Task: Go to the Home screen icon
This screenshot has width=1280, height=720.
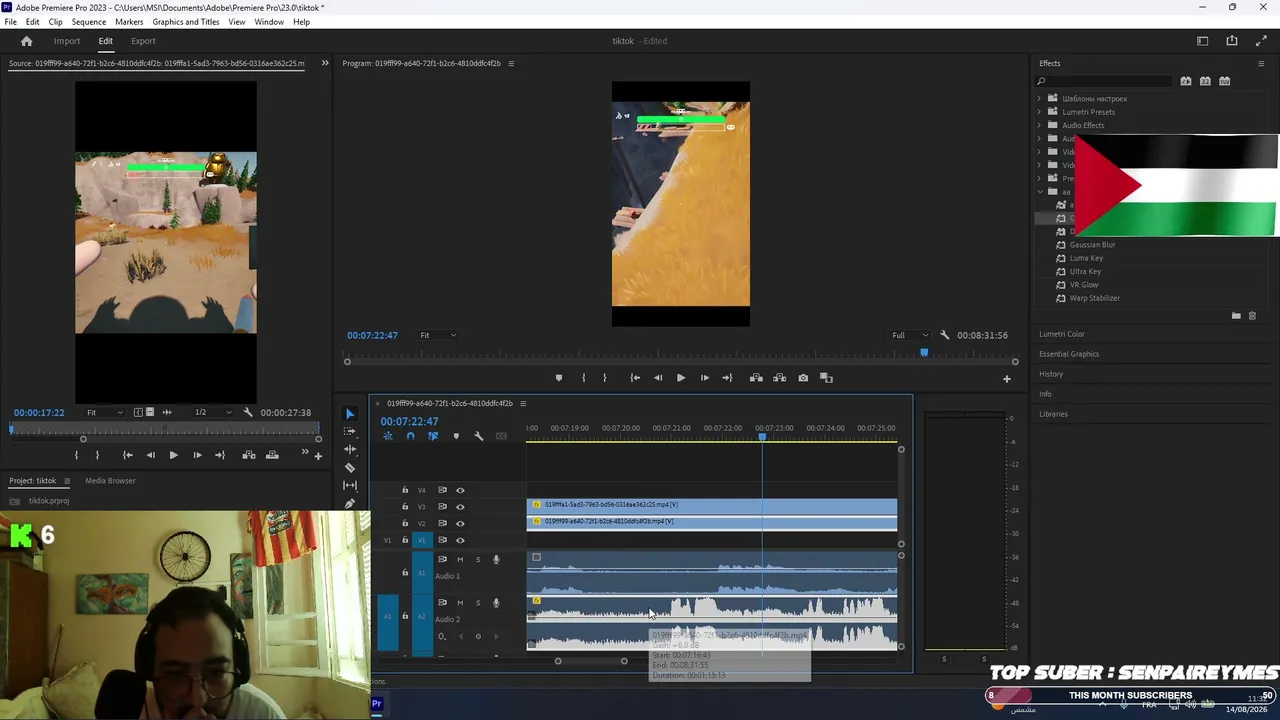Action: pos(27,41)
